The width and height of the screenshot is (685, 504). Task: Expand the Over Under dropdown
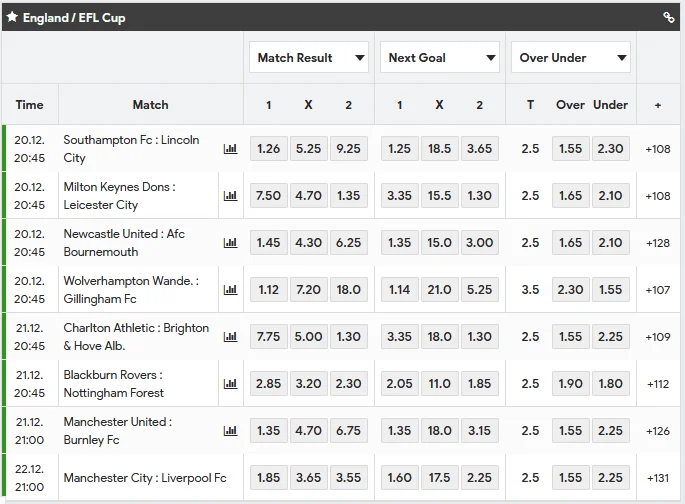click(570, 58)
